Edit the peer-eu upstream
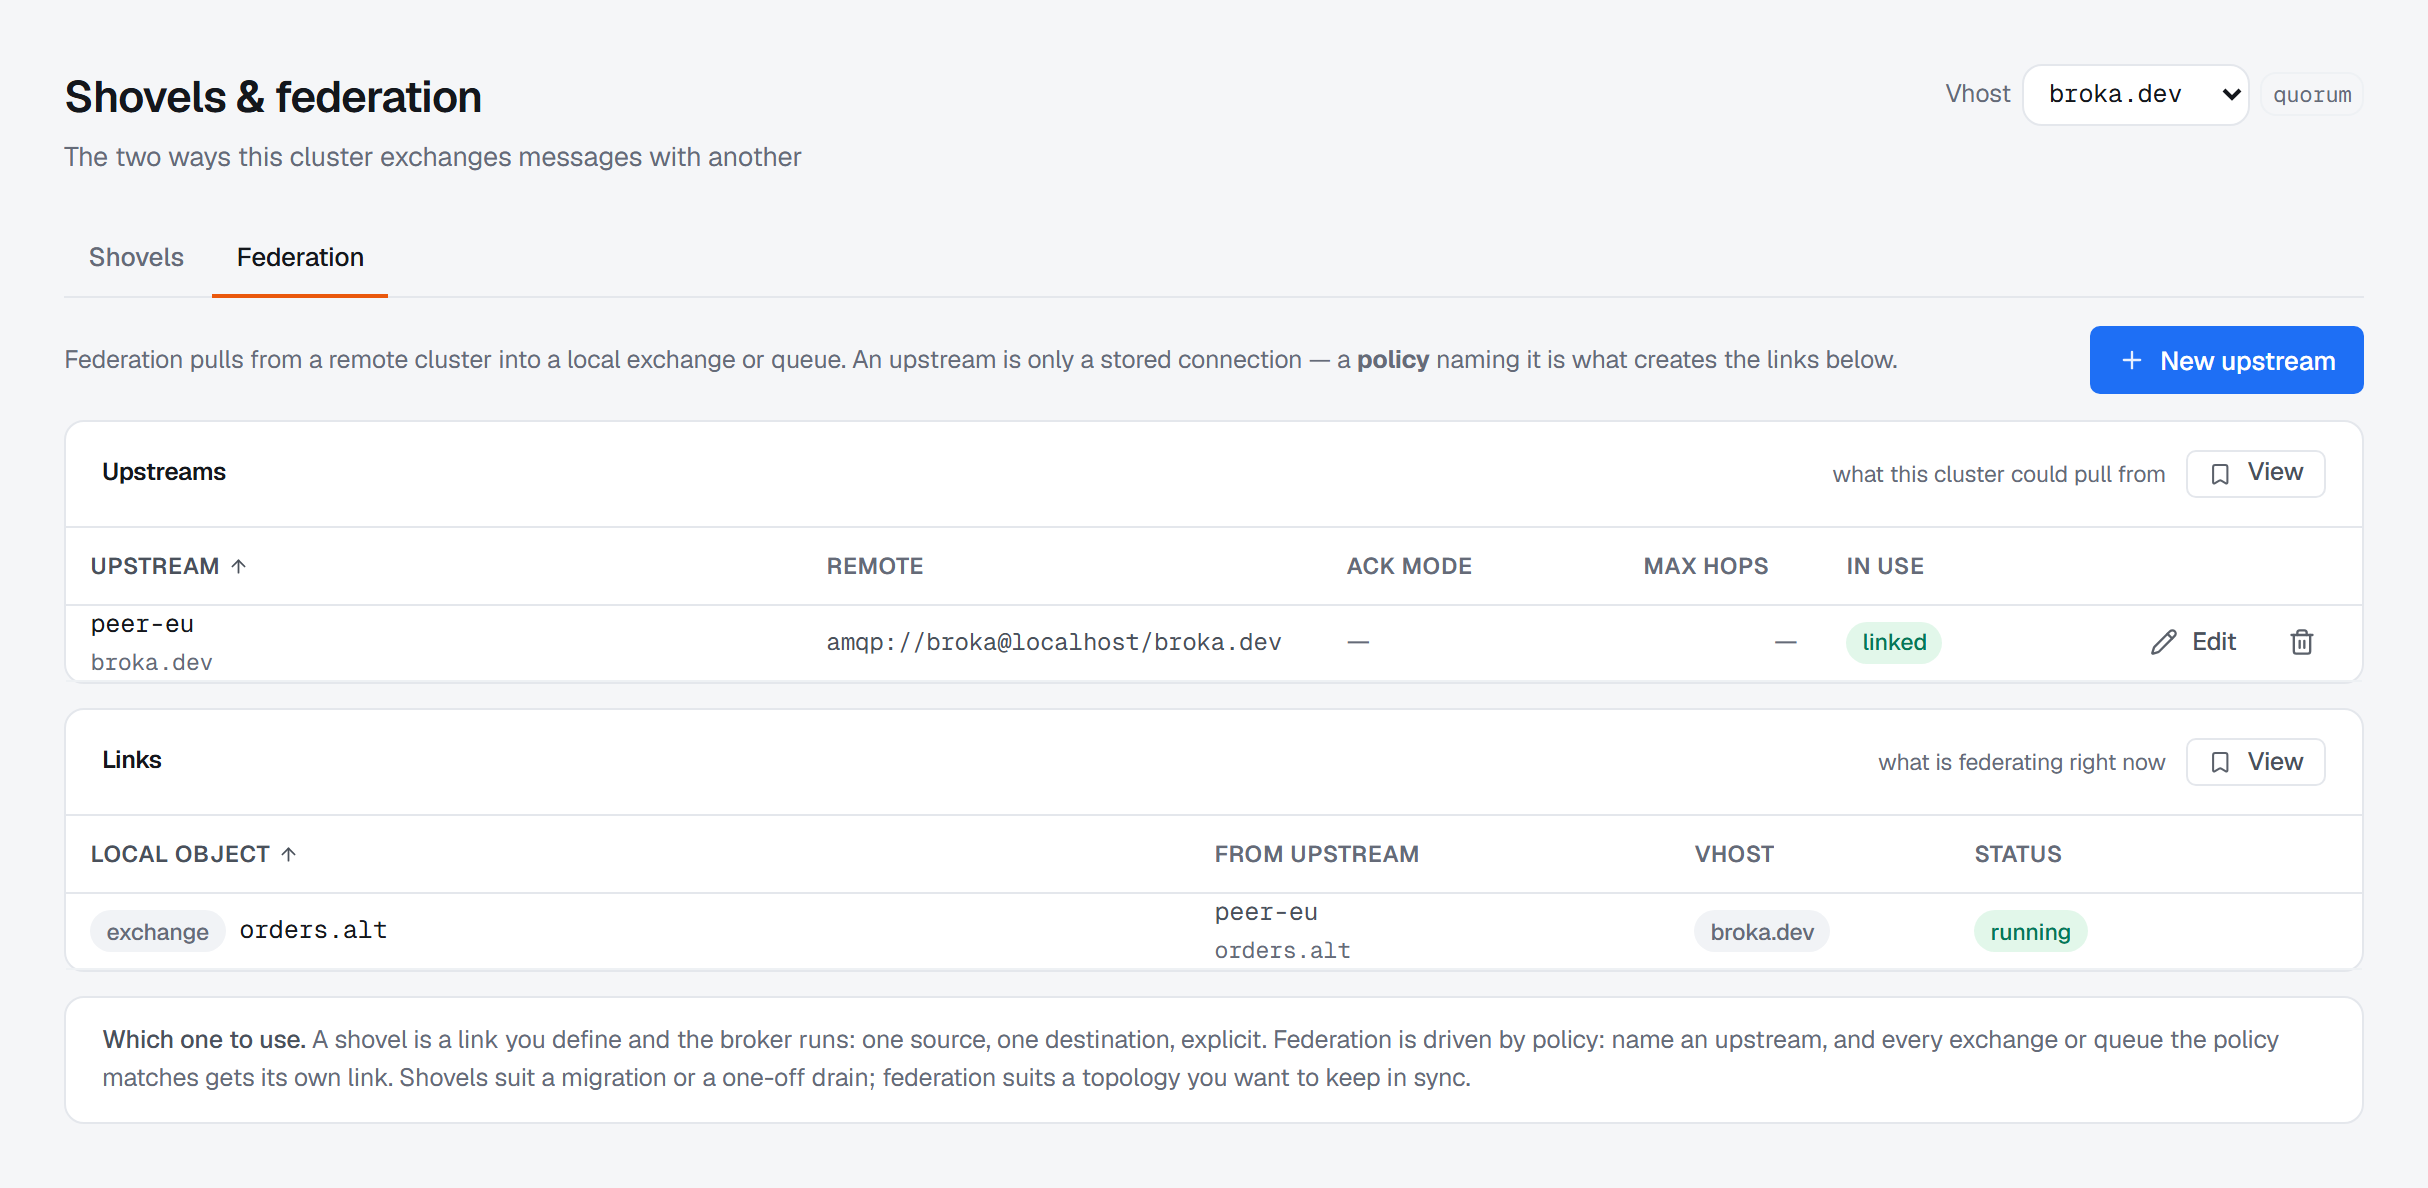Image resolution: width=2428 pixels, height=1188 pixels. (x=2193, y=642)
